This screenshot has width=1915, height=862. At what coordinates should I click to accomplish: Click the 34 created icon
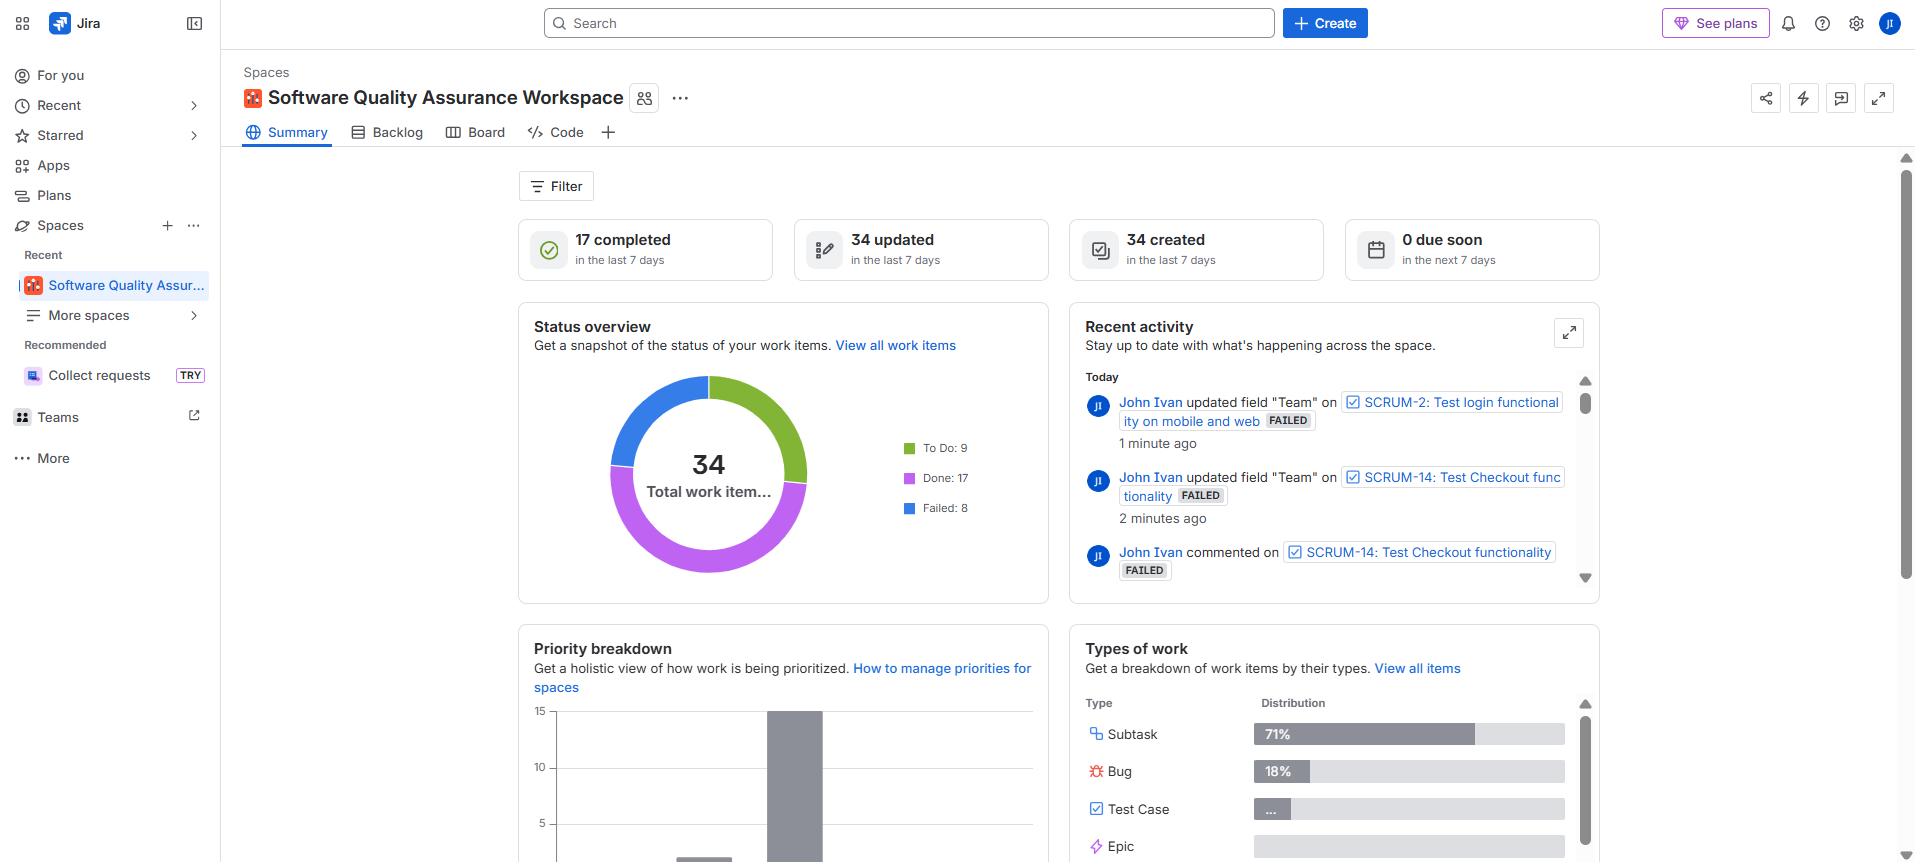coord(1101,250)
